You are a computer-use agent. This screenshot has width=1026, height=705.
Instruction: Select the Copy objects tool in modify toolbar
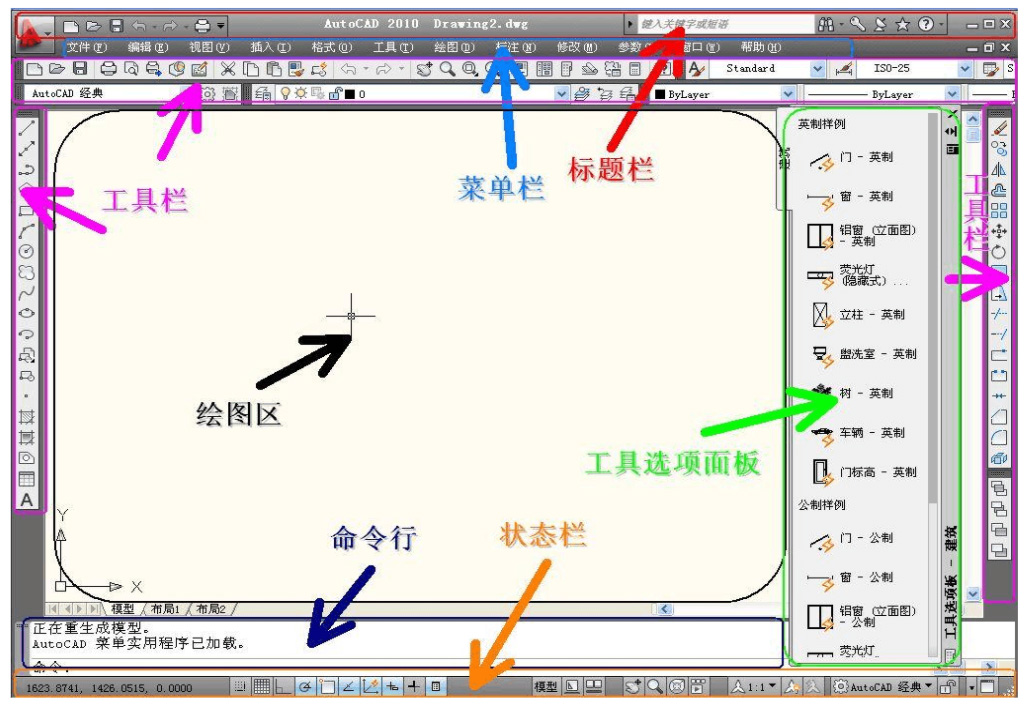click(999, 149)
